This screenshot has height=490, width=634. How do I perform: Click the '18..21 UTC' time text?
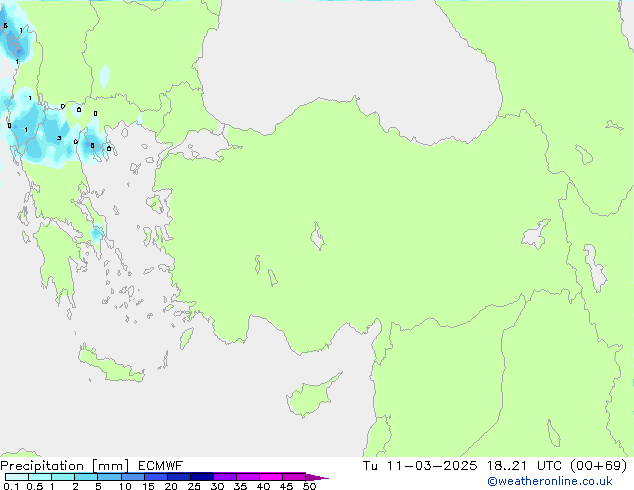coord(524,466)
